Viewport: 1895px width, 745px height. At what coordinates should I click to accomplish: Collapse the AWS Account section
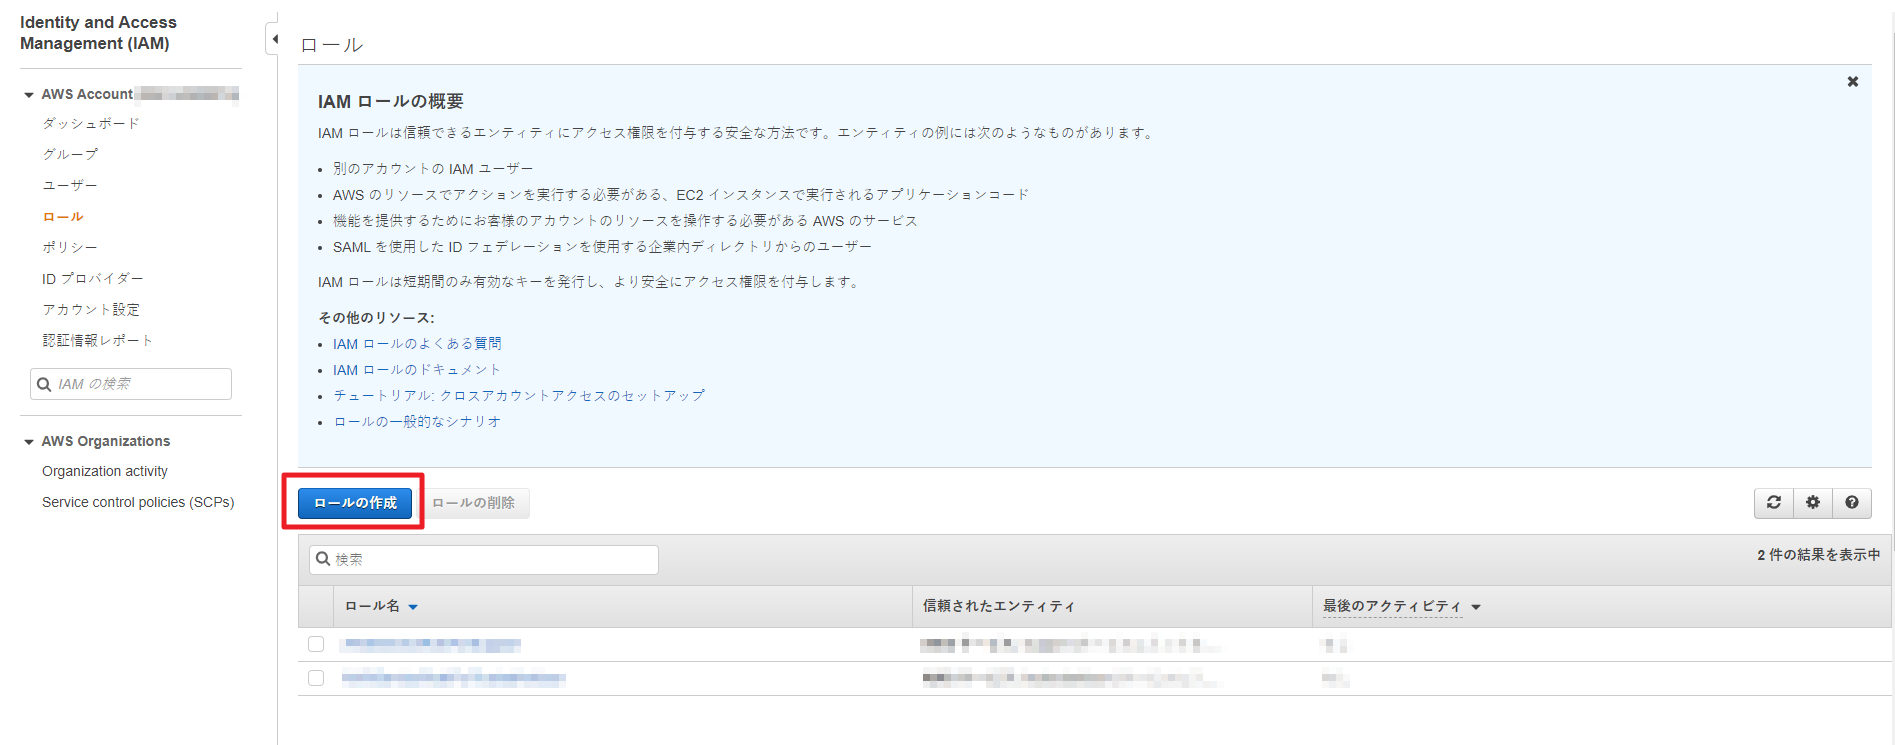point(29,95)
